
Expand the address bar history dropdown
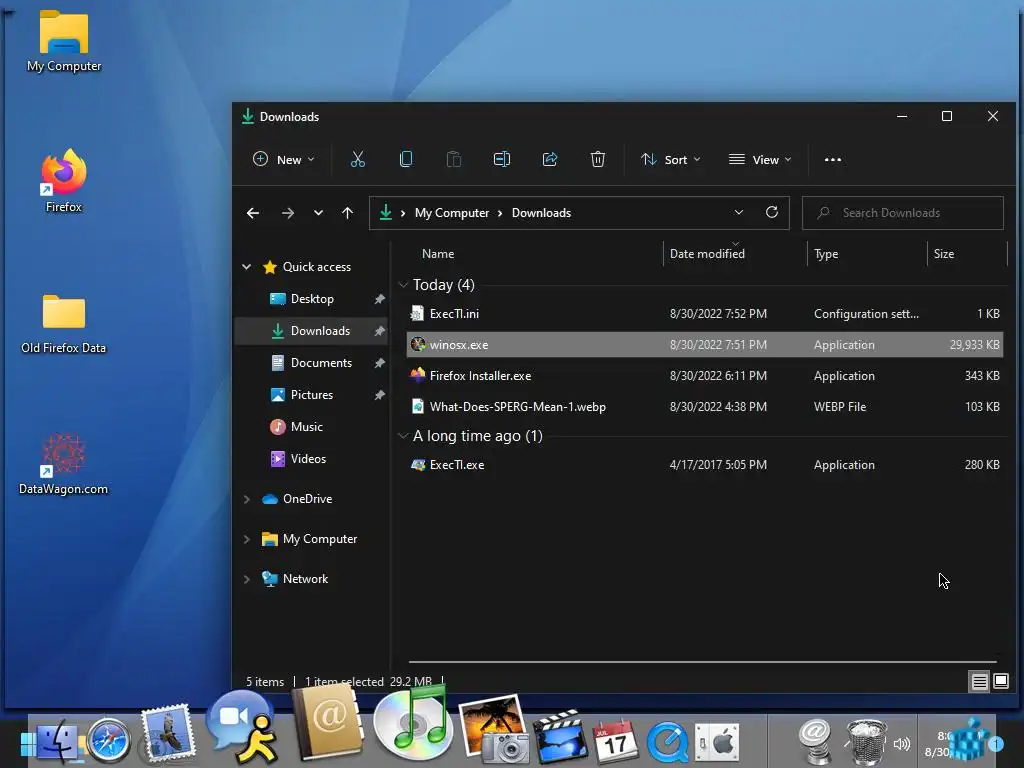click(739, 212)
